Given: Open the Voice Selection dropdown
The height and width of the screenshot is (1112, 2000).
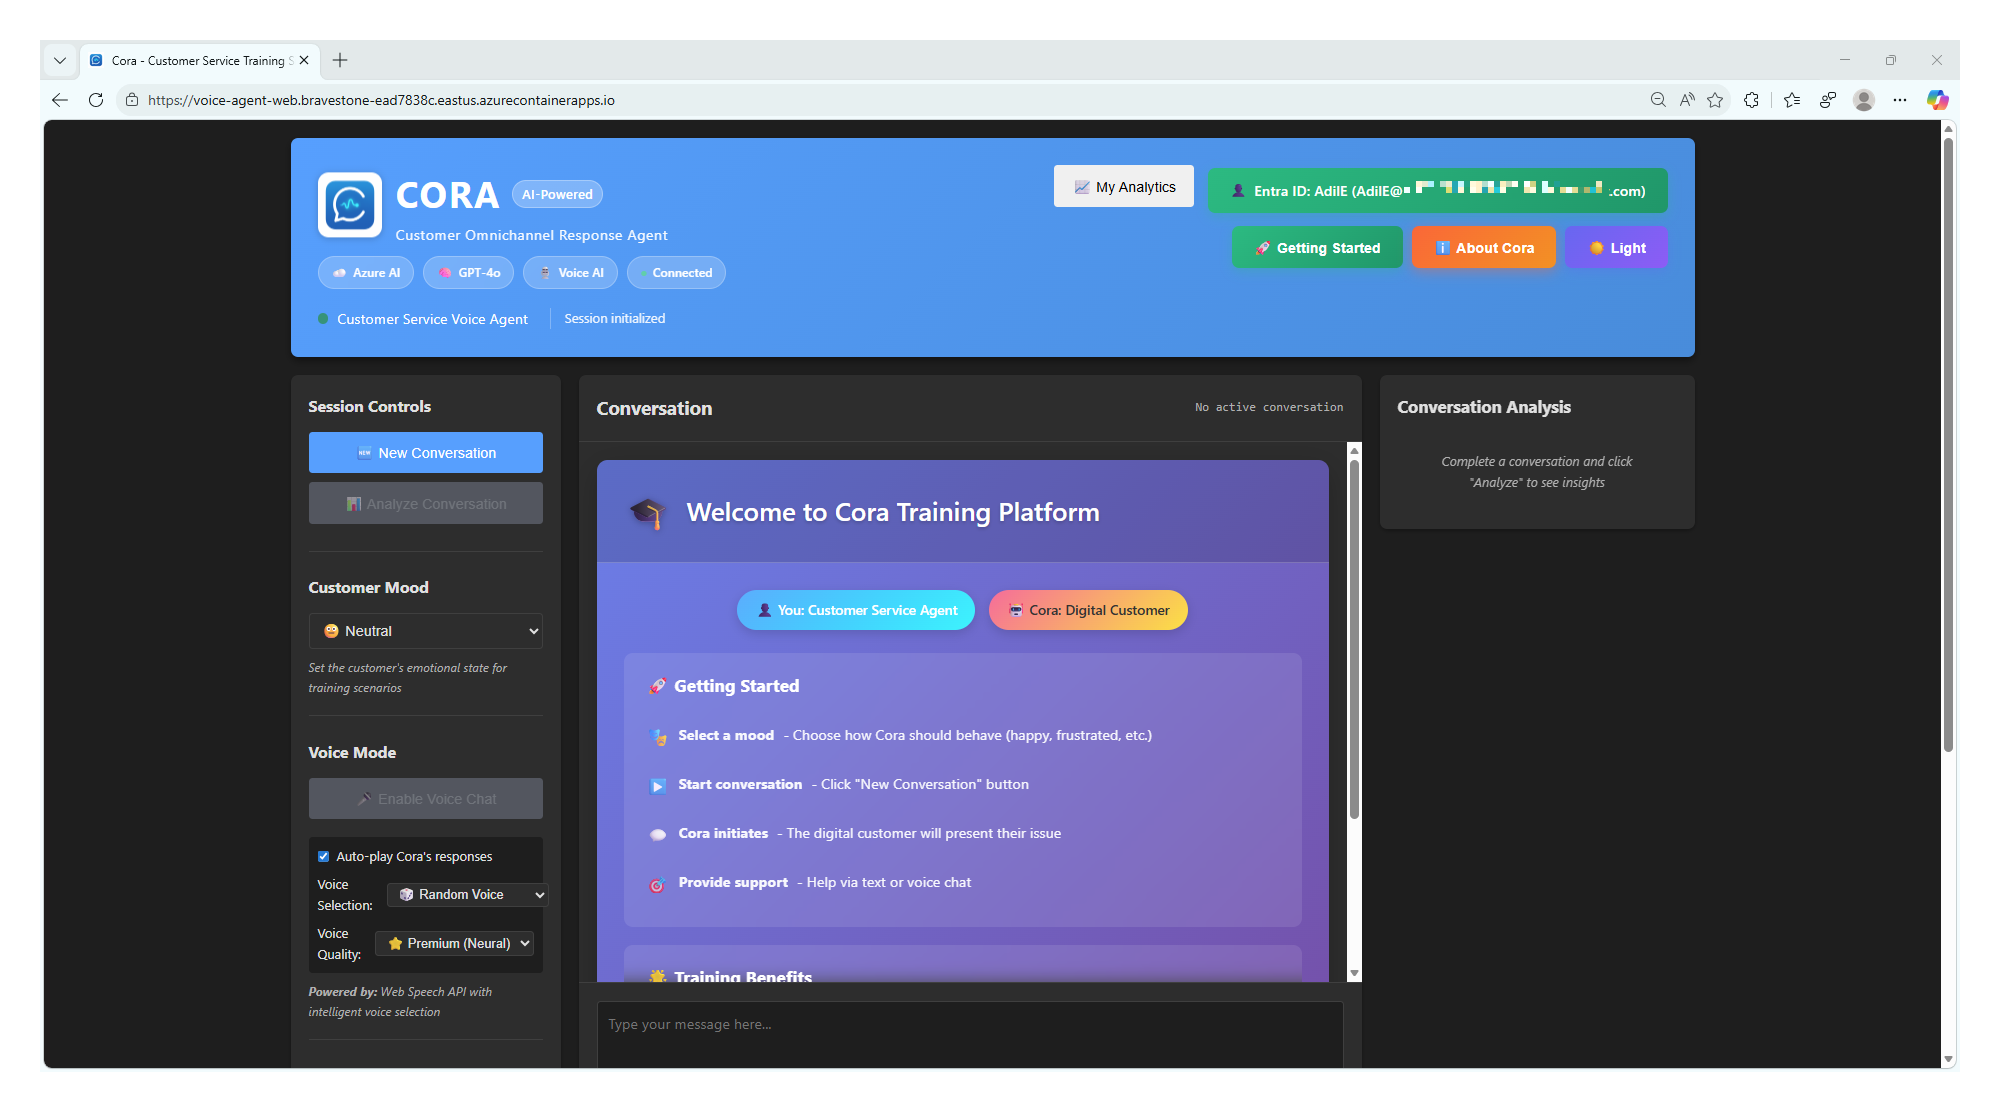Looking at the screenshot, I should [x=466, y=894].
